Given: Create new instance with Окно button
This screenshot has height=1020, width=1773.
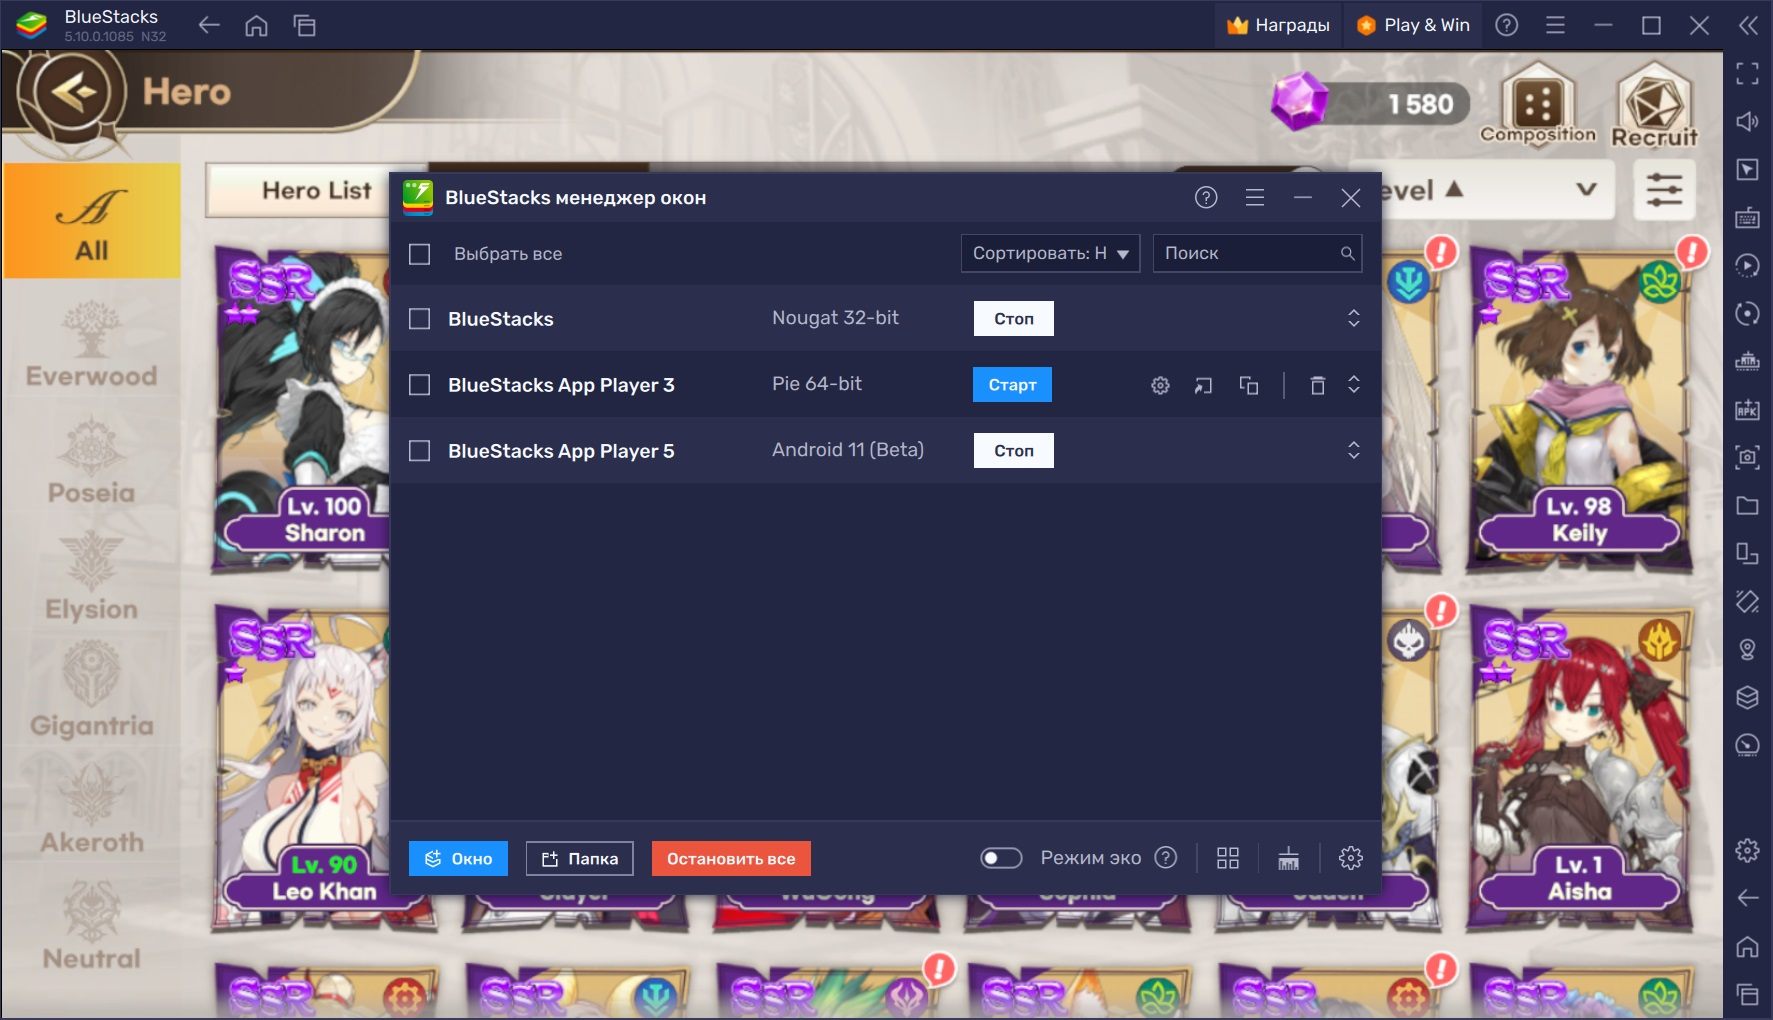Looking at the screenshot, I should coord(458,859).
